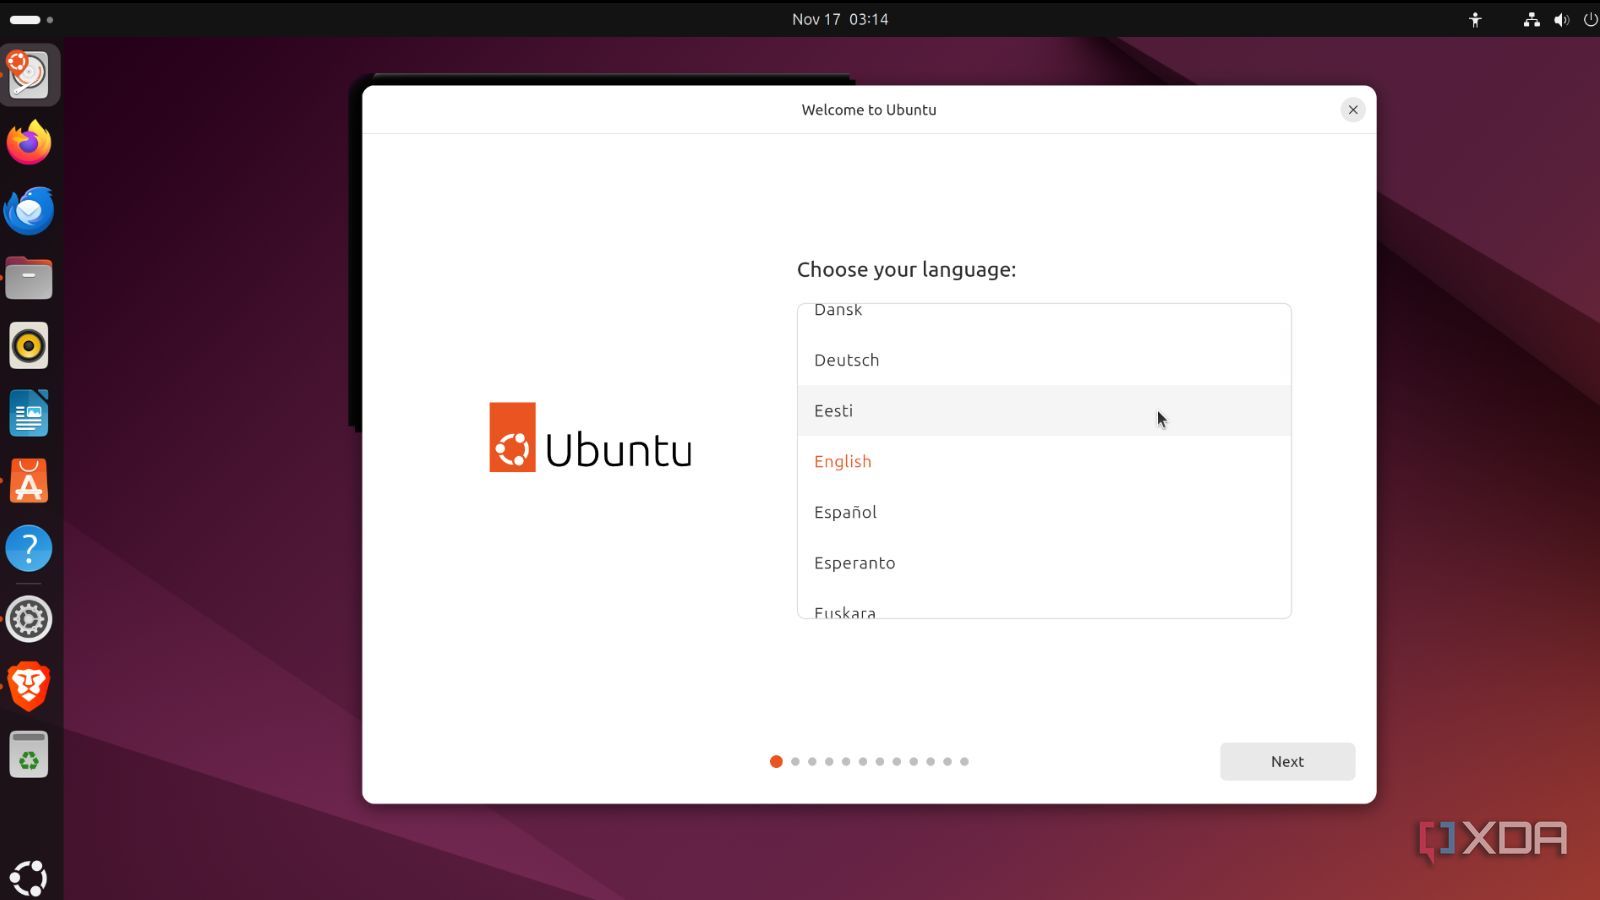Open the Files manager in the dock

tap(29, 278)
